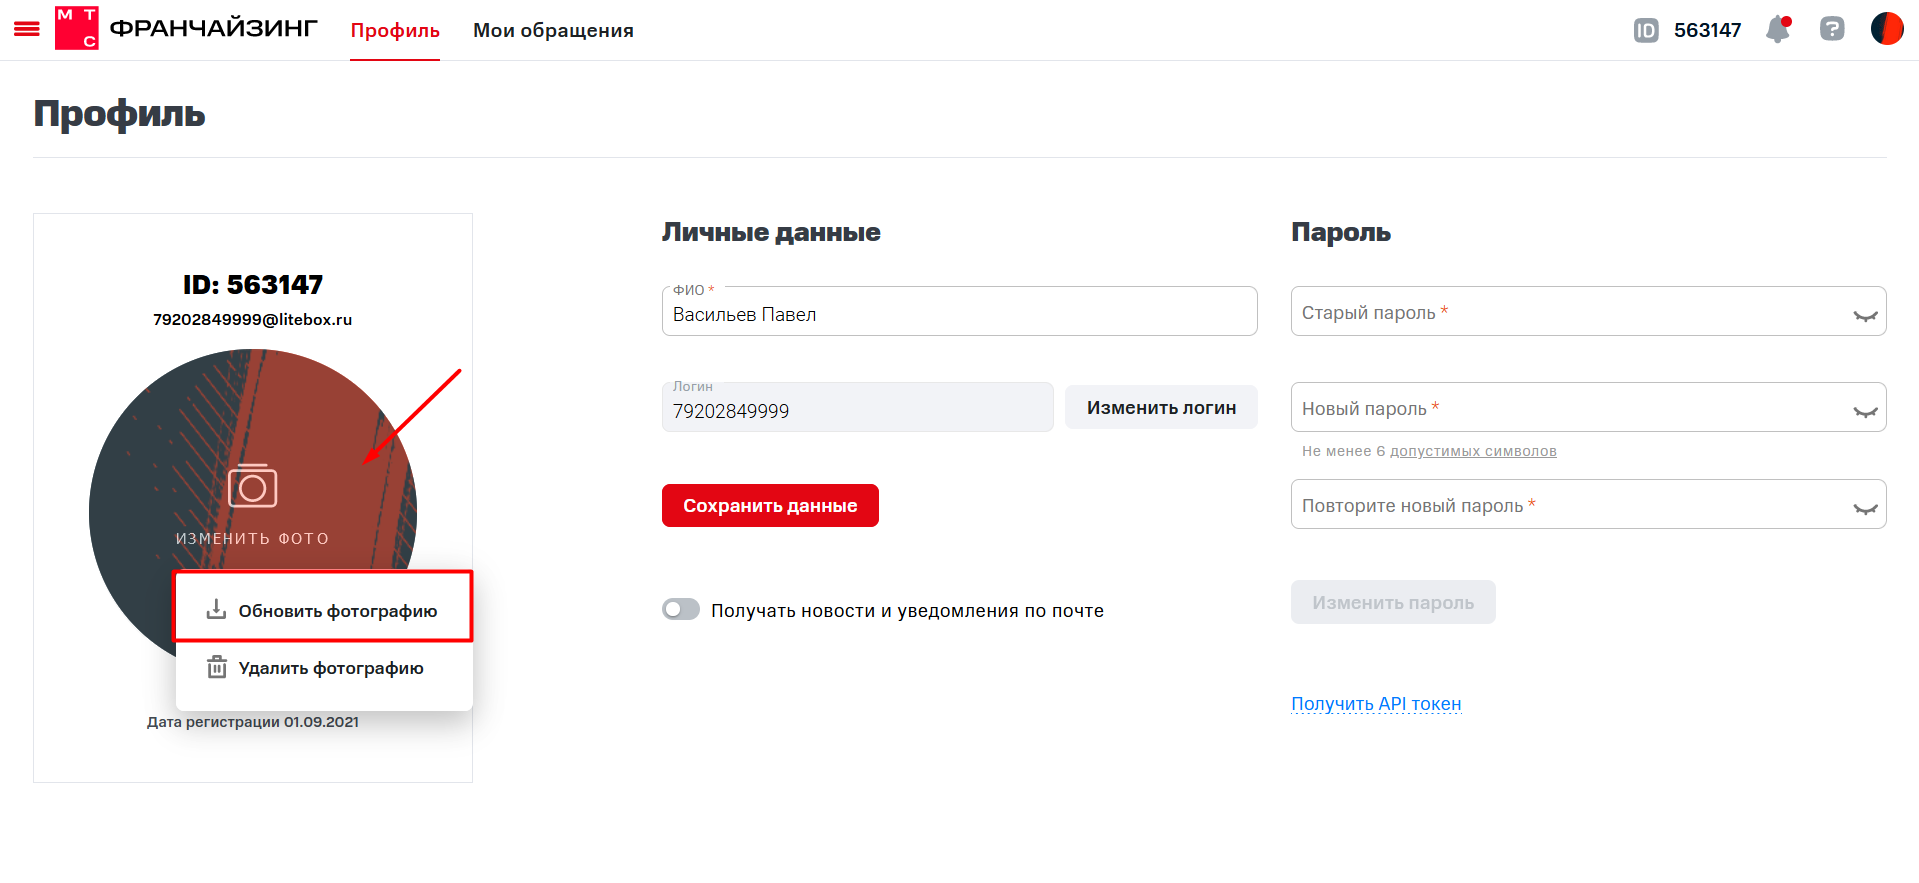Click the Сохранить данные button

pos(770,505)
